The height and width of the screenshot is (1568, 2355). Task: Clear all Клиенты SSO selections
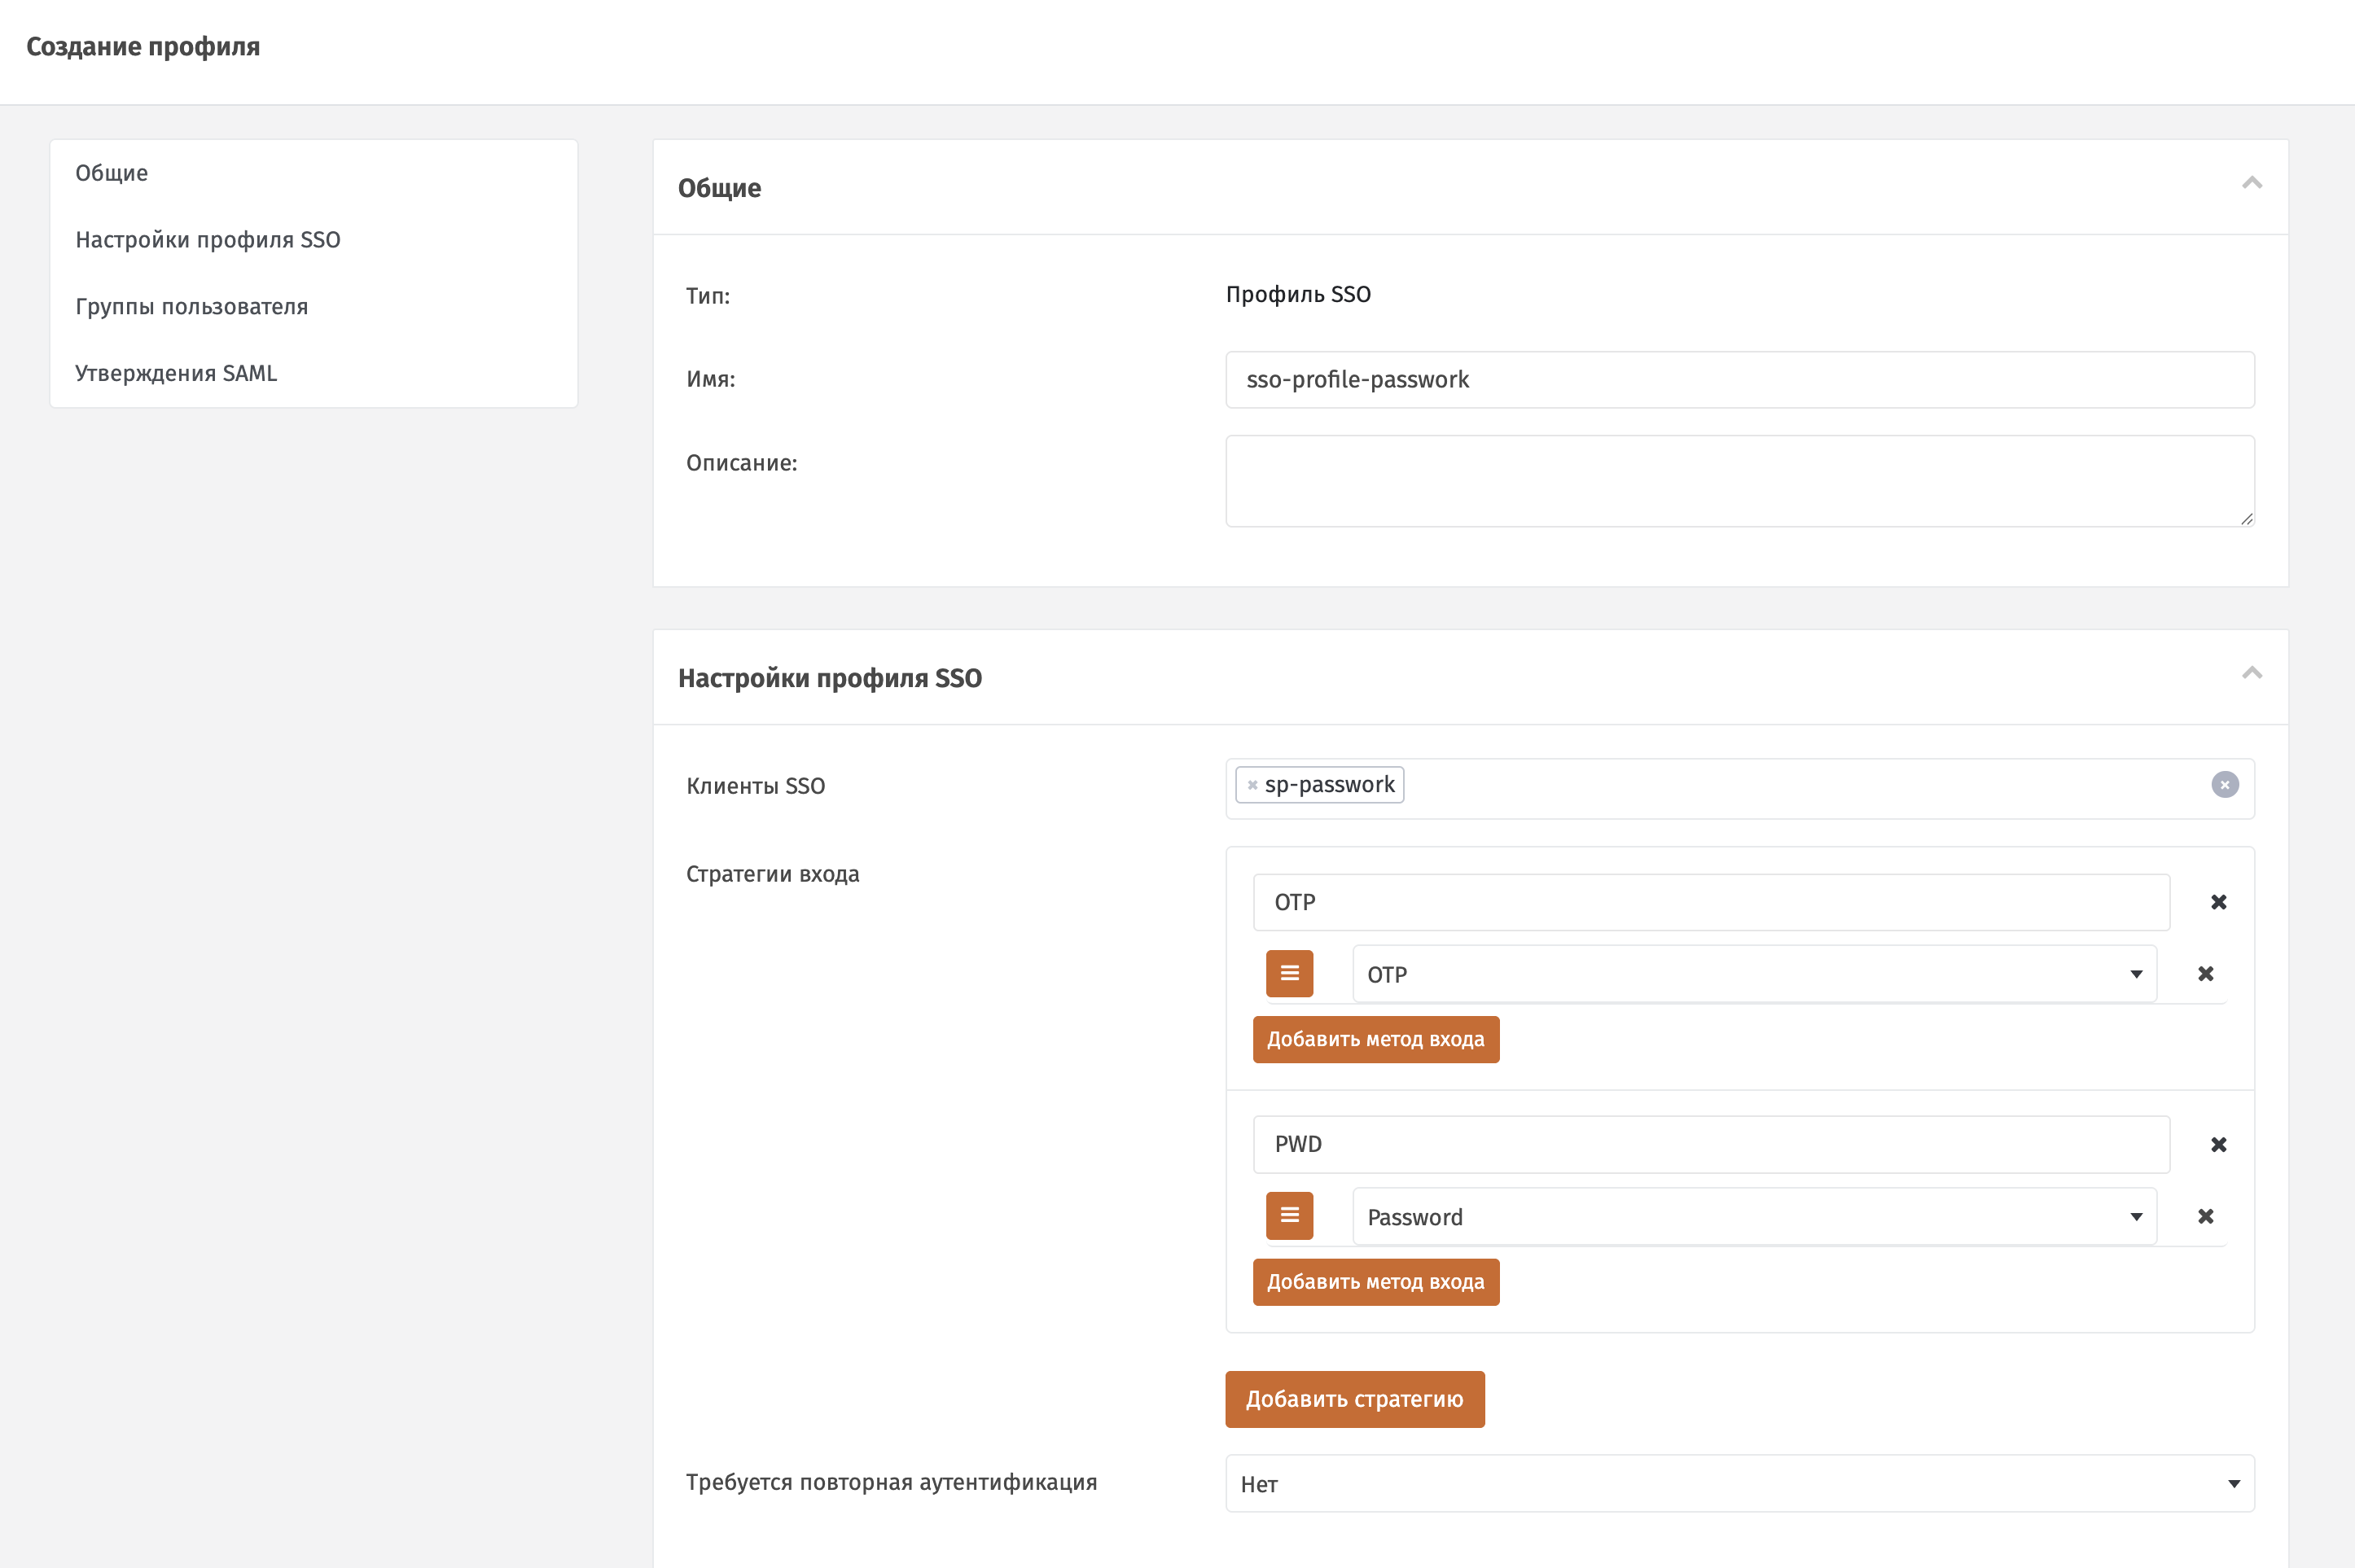[2224, 785]
